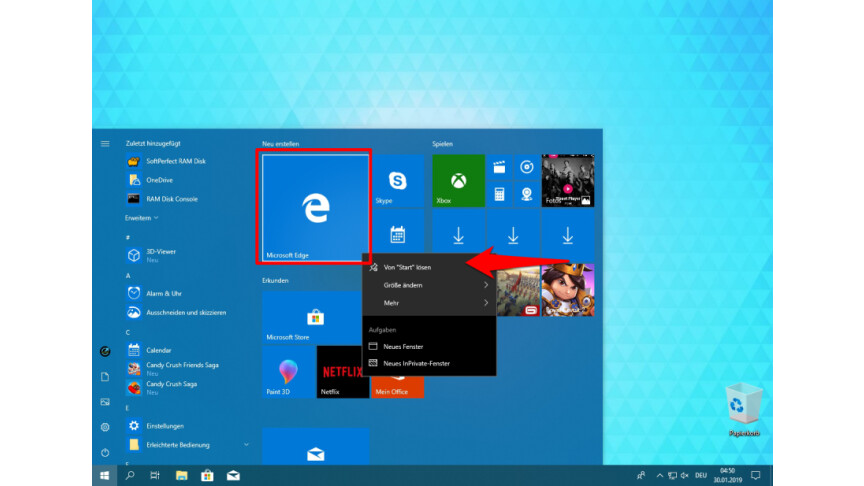This screenshot has height=486, width=864.
Task: Open File Explorer on taskbar
Action: click(181, 476)
